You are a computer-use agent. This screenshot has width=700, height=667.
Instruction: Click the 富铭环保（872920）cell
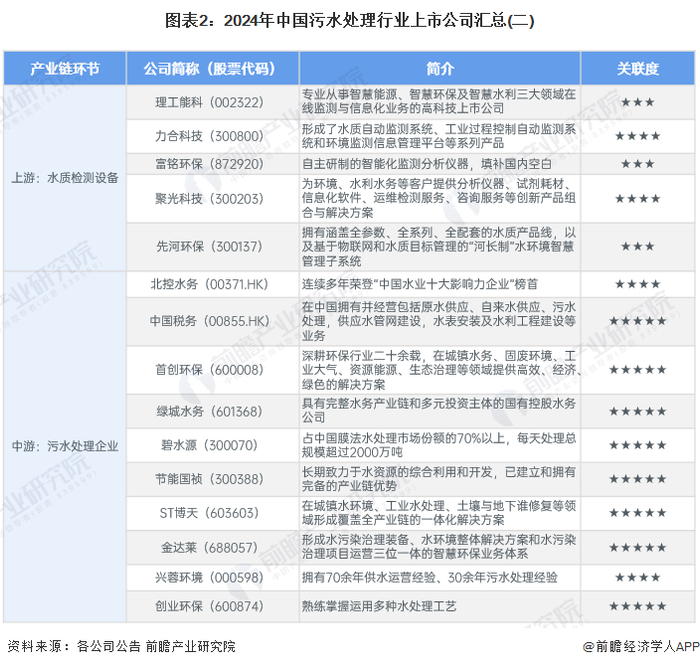(x=212, y=164)
